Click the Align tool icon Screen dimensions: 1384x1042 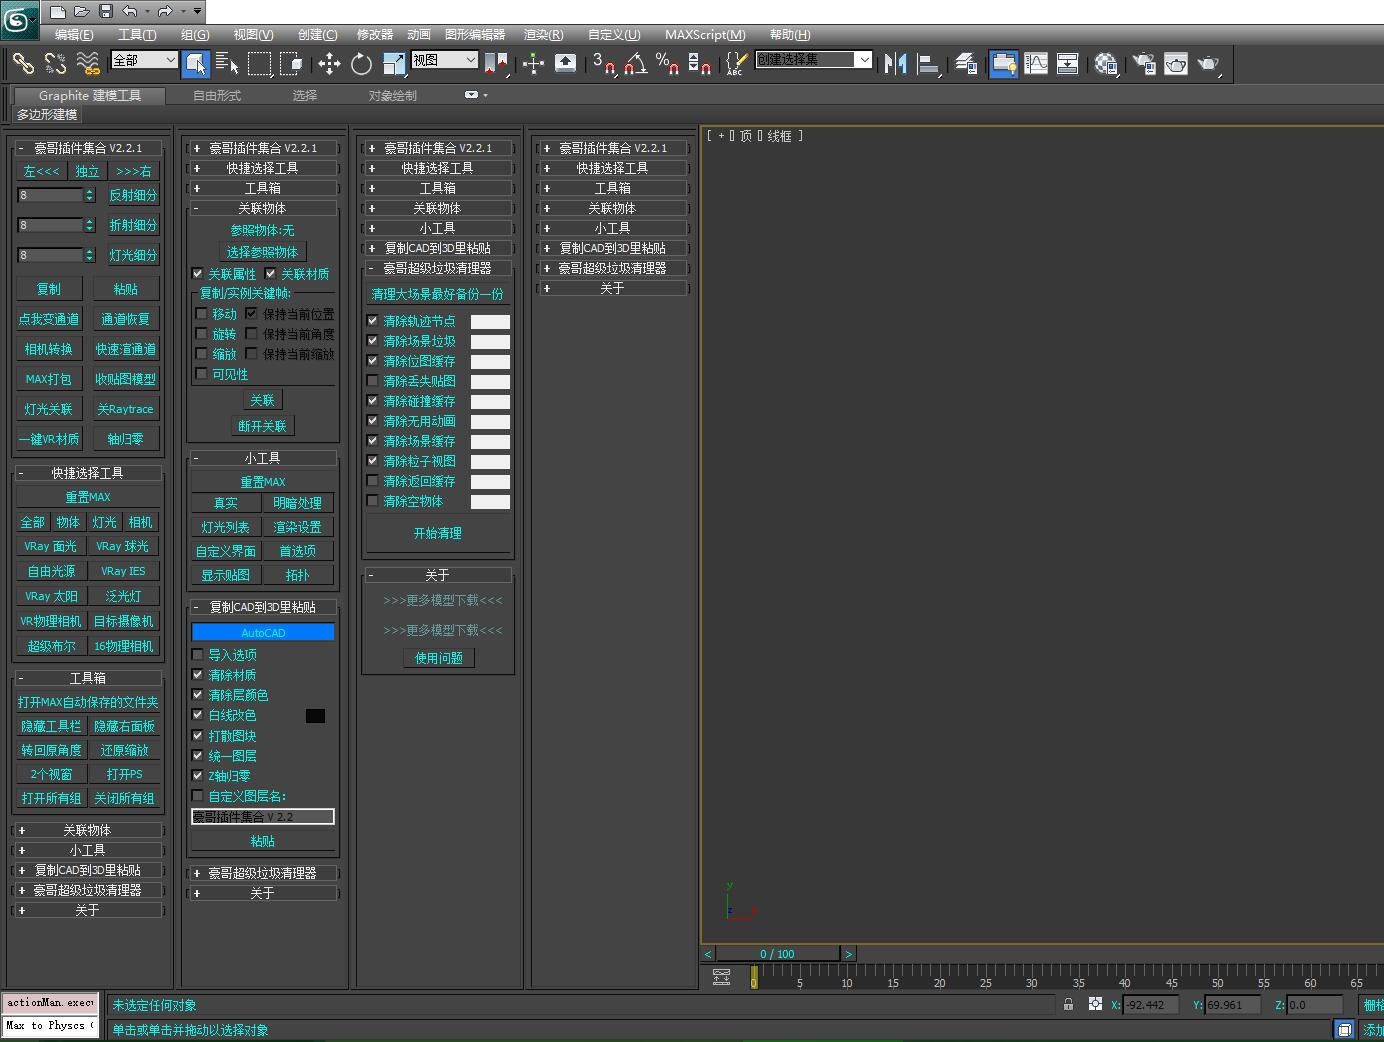click(927, 64)
